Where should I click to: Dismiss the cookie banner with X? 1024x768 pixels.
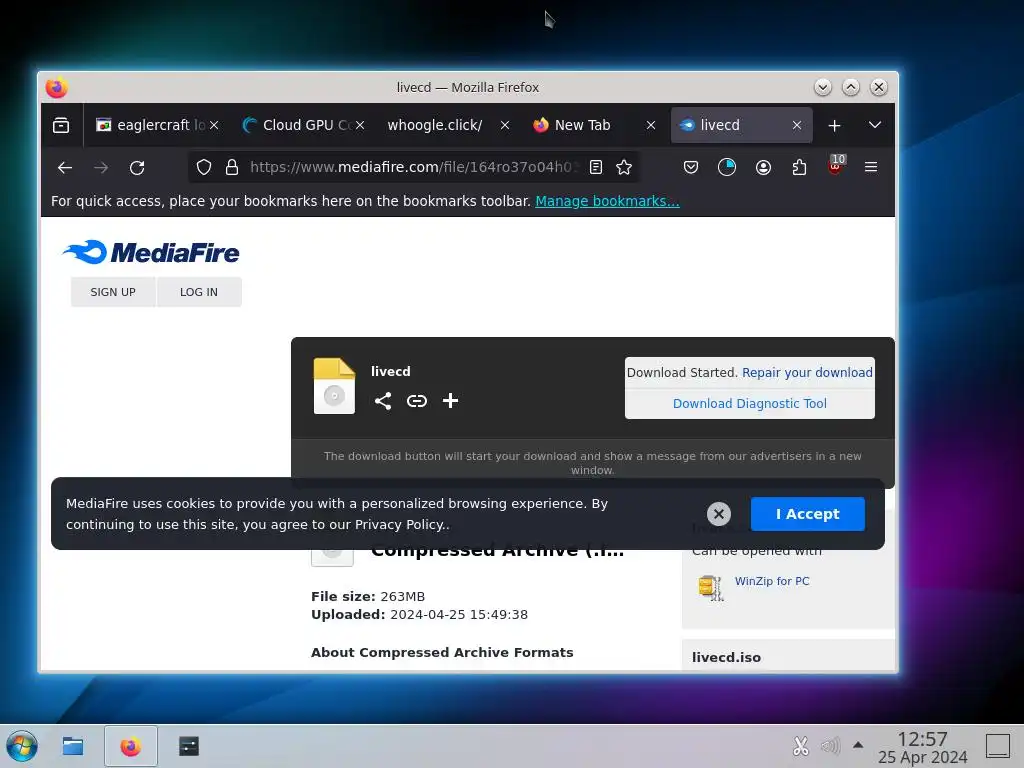click(x=718, y=514)
